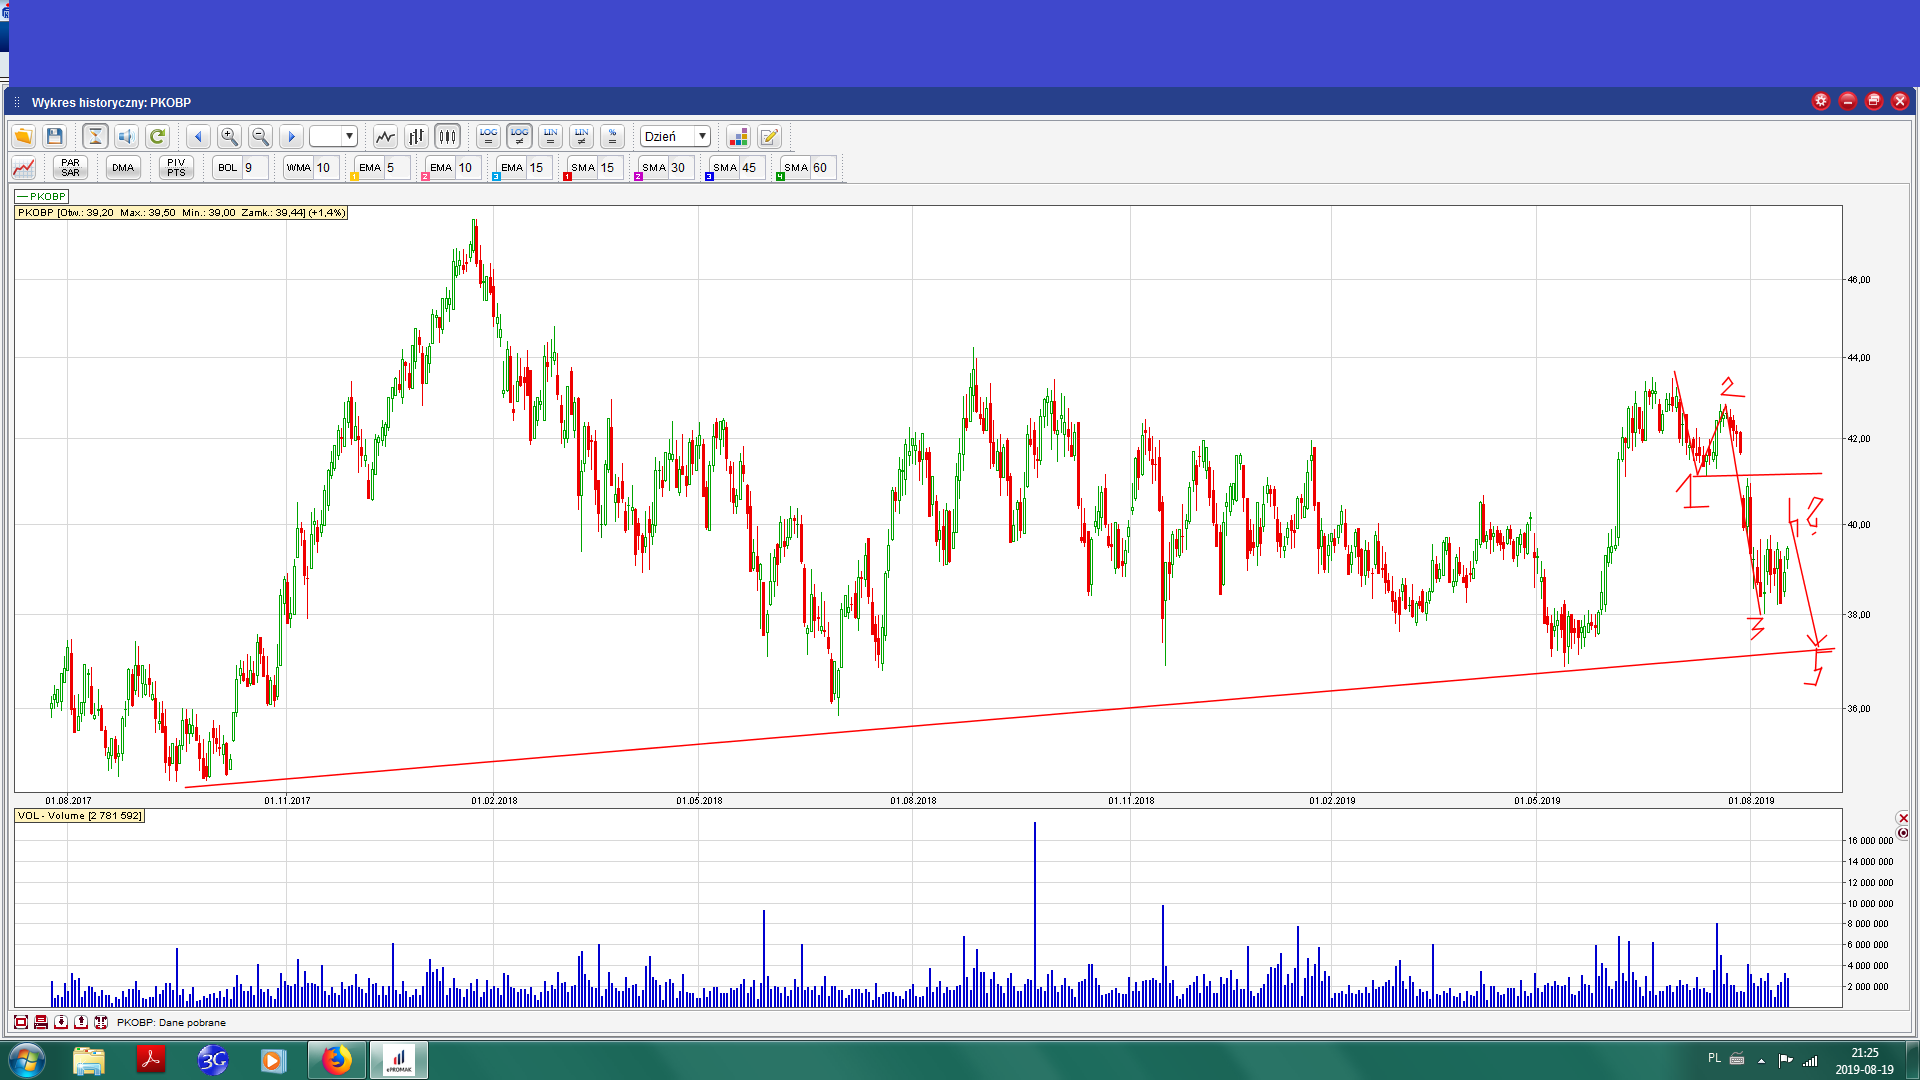1920x1080 pixels.
Task: Click the open folder icon in toolbar
Action: [23, 136]
